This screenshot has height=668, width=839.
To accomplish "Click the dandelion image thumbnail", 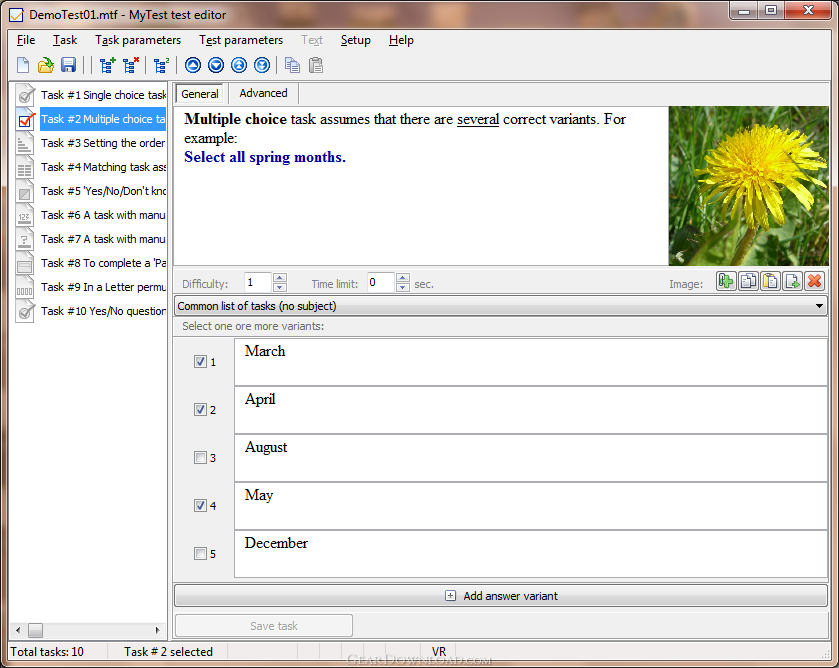I will 748,186.
